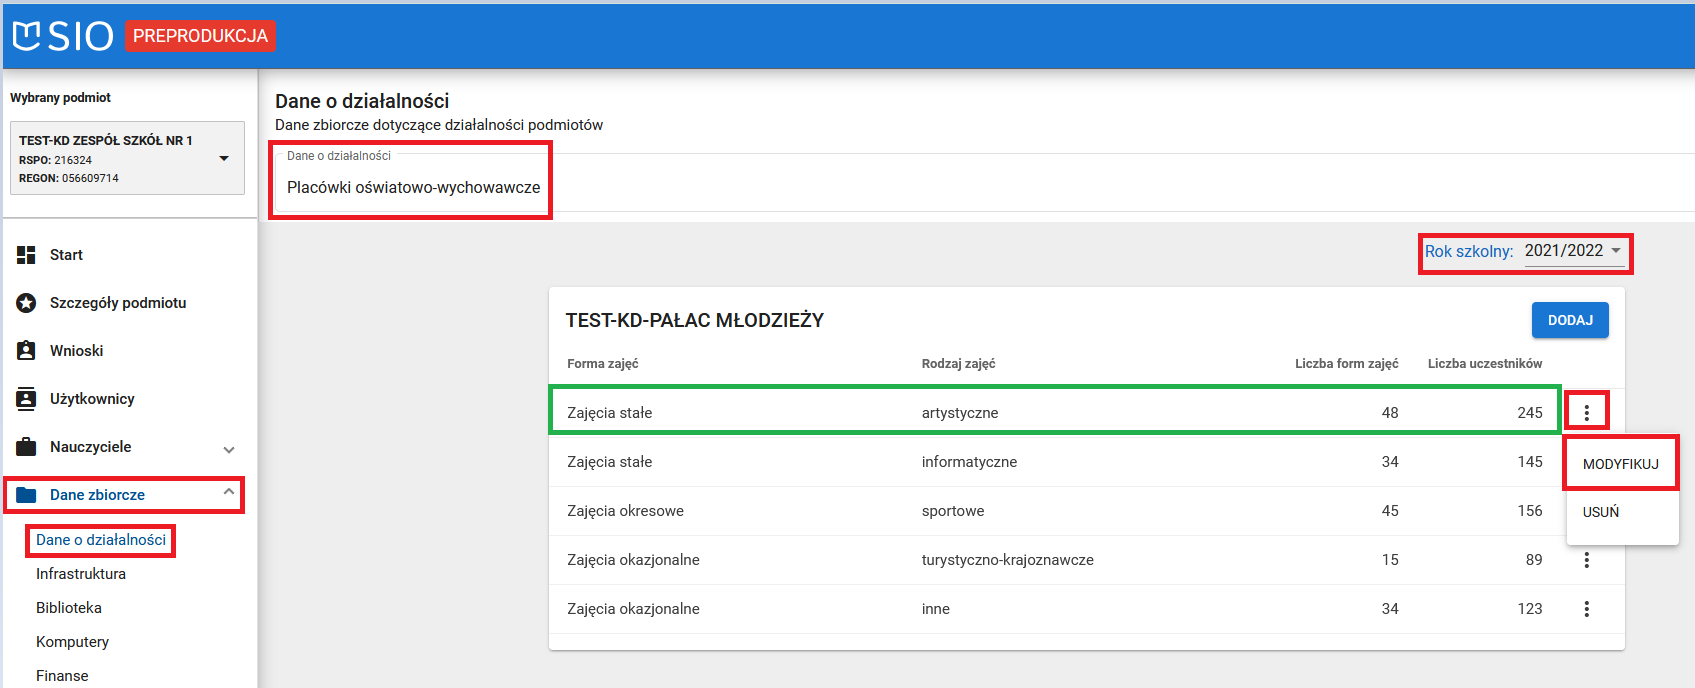Image resolution: width=1695 pixels, height=688 pixels.
Task: Open Infrastruktura in the sidebar
Action: 81,574
